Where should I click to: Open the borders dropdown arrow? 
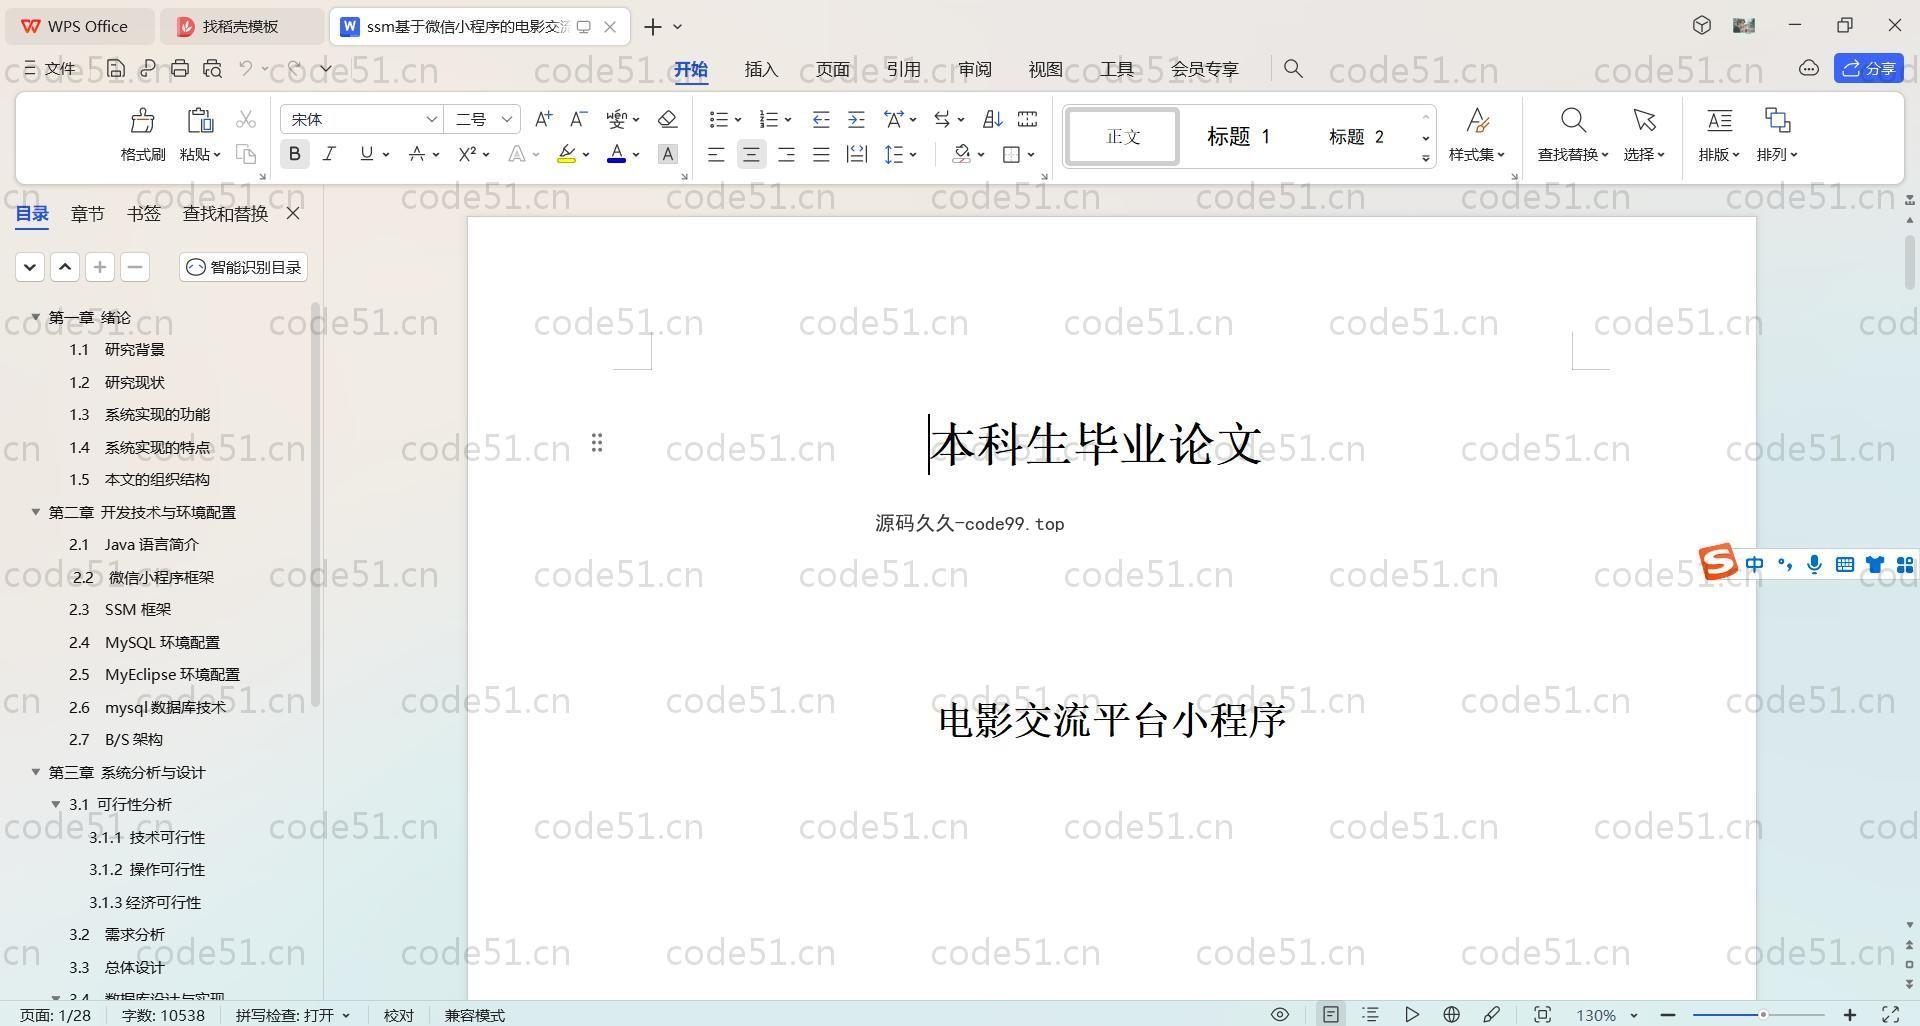1031,154
